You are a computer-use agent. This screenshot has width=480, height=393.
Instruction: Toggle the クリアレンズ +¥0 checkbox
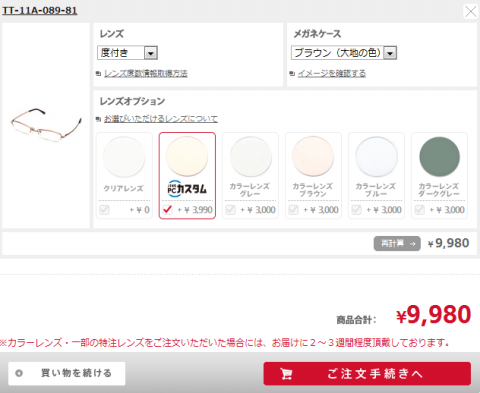104,210
